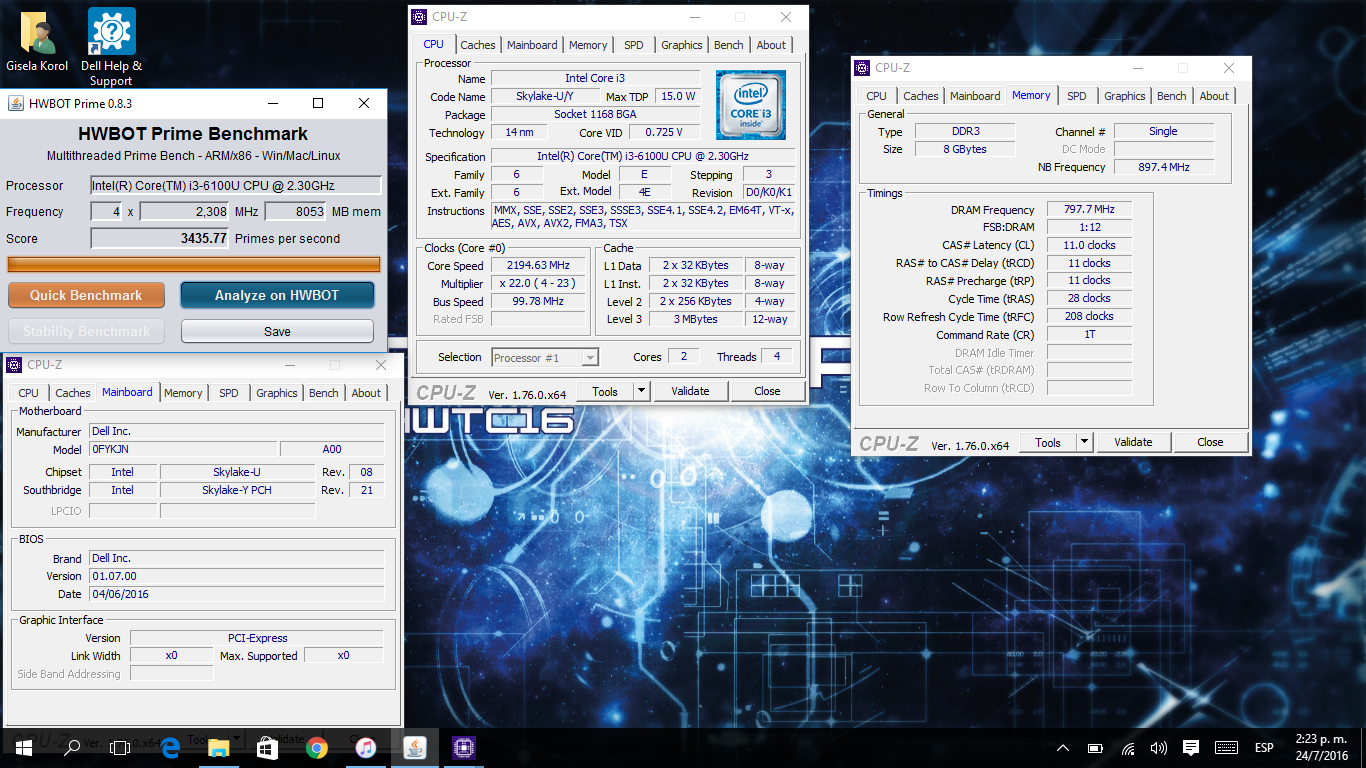Click the Score field showing 3435.77
Image resolution: width=1366 pixels, height=768 pixels.
coord(160,238)
